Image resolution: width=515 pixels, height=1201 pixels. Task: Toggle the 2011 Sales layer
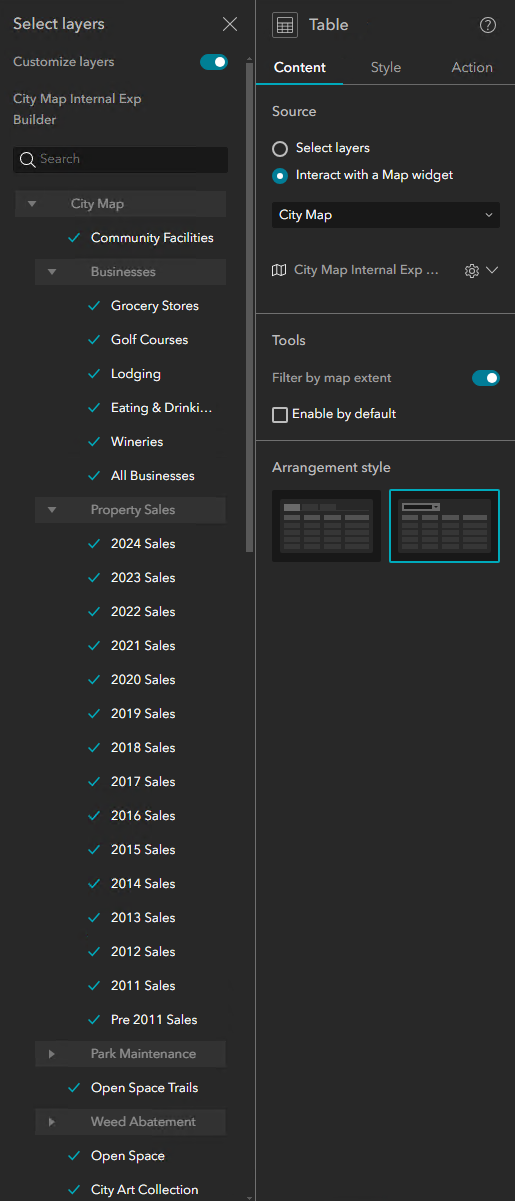(94, 986)
